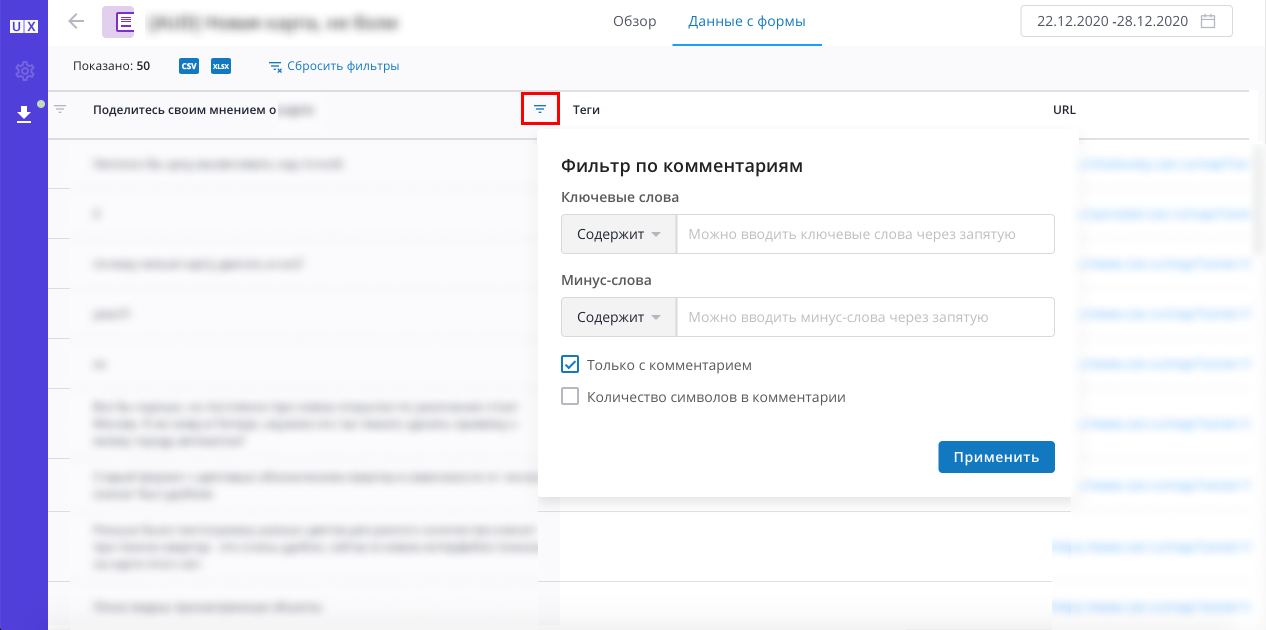The height and width of the screenshot is (630, 1266).
Task: Click the comment column filter icon
Action: click(540, 109)
